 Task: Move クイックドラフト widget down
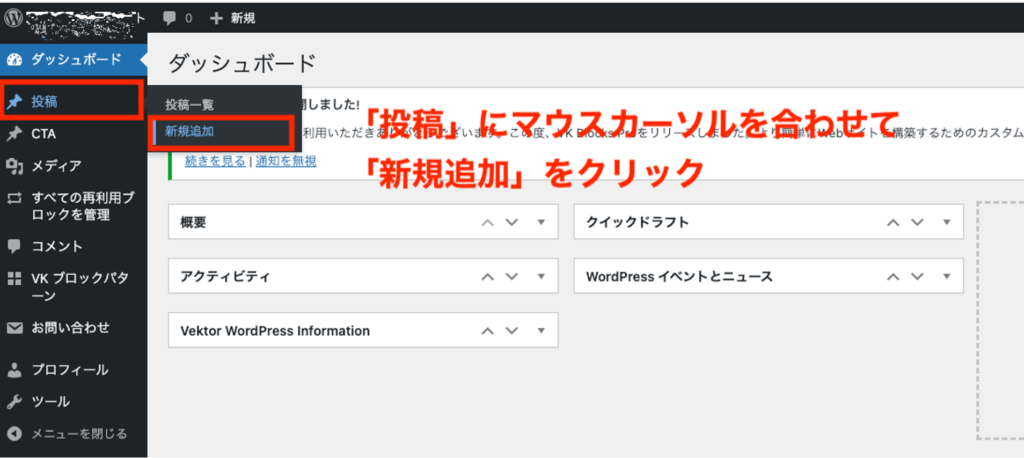918,222
